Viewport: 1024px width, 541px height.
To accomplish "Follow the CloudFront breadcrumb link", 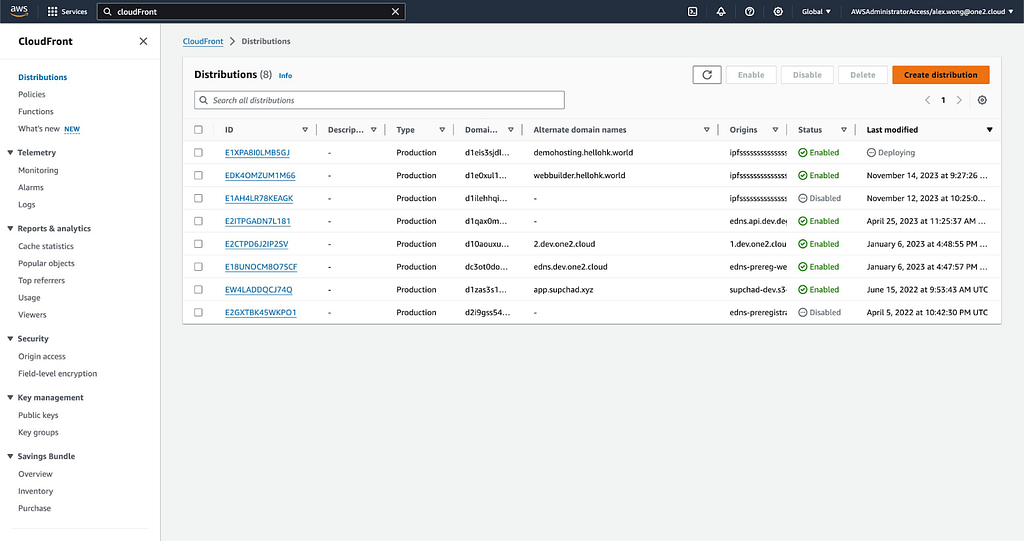I will [202, 41].
